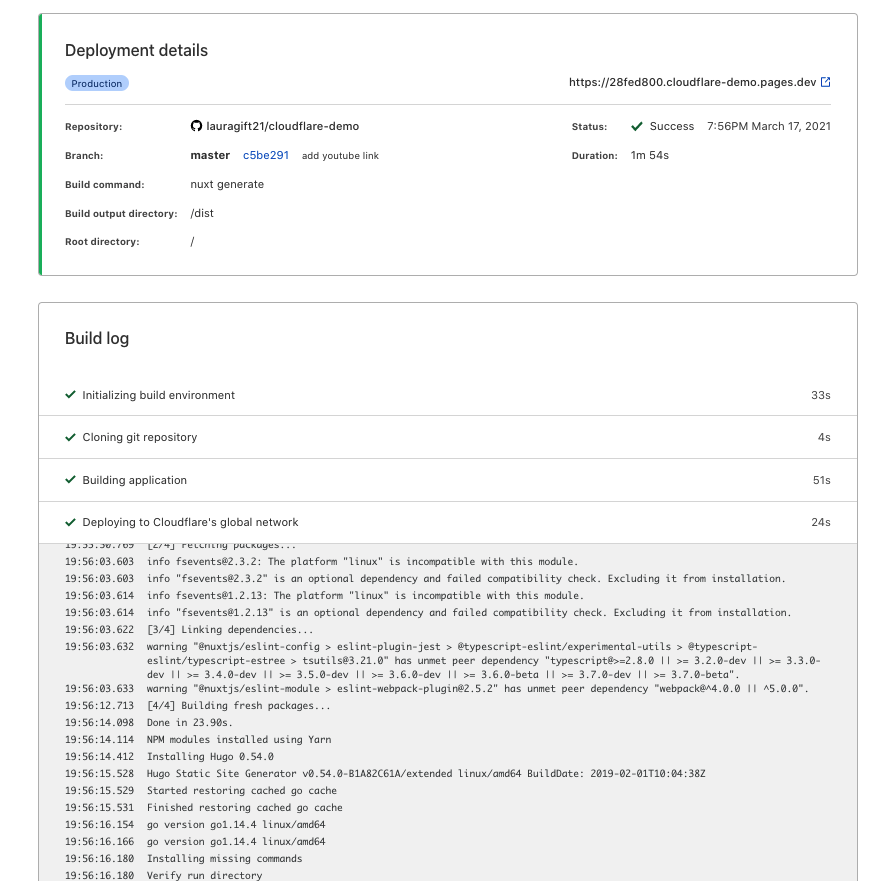Click the green Success status checkmark
Screen dimensions: 885x881
637,127
